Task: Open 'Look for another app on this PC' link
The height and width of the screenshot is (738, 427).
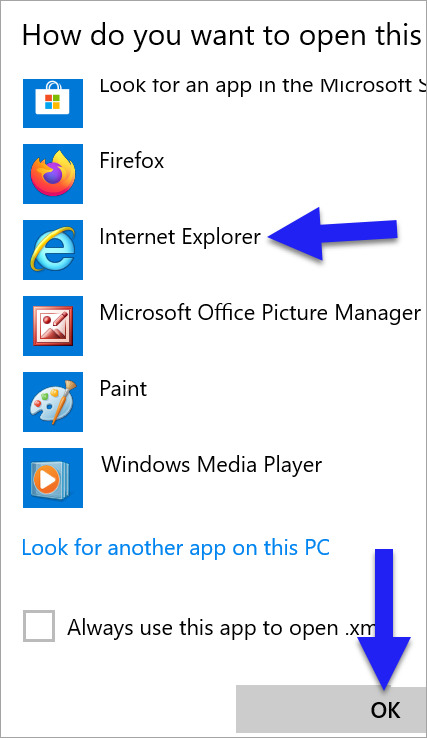Action: (x=176, y=548)
